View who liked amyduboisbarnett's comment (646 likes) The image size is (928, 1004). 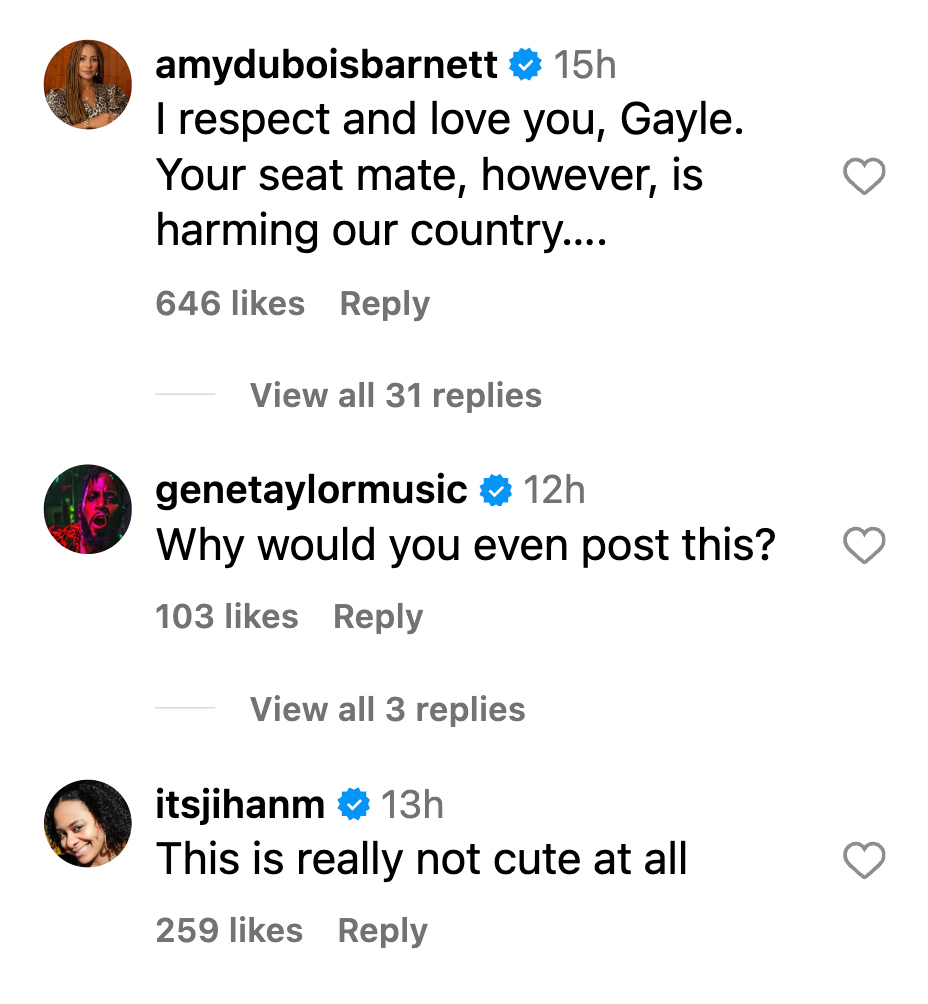230,303
